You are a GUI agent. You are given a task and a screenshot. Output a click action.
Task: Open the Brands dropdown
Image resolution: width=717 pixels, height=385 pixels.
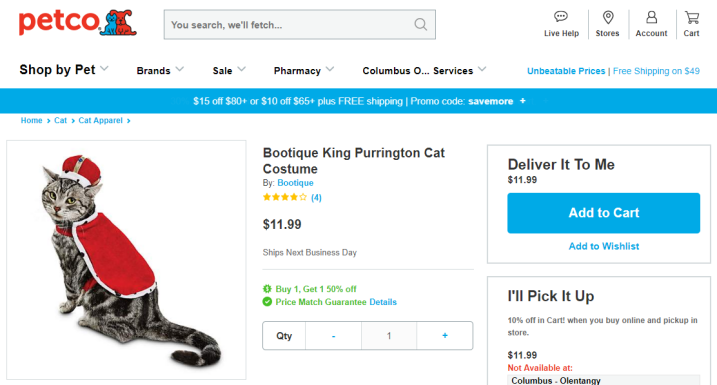160,70
